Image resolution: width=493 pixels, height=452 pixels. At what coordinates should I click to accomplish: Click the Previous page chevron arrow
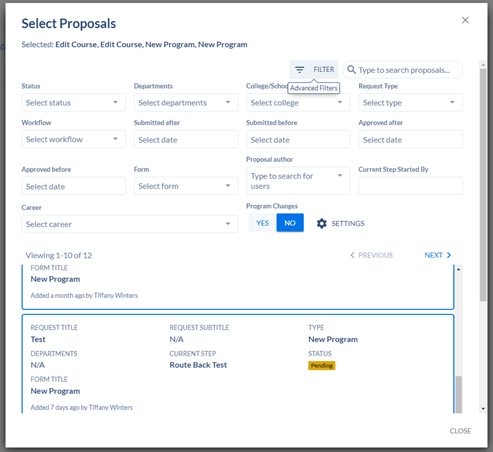pyautogui.click(x=352, y=255)
